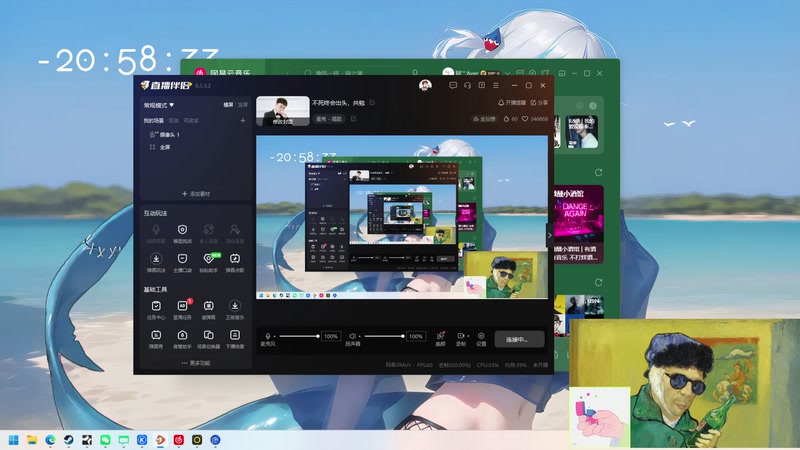
Task: Click the feedback icon in title bar
Action: coord(481,85)
